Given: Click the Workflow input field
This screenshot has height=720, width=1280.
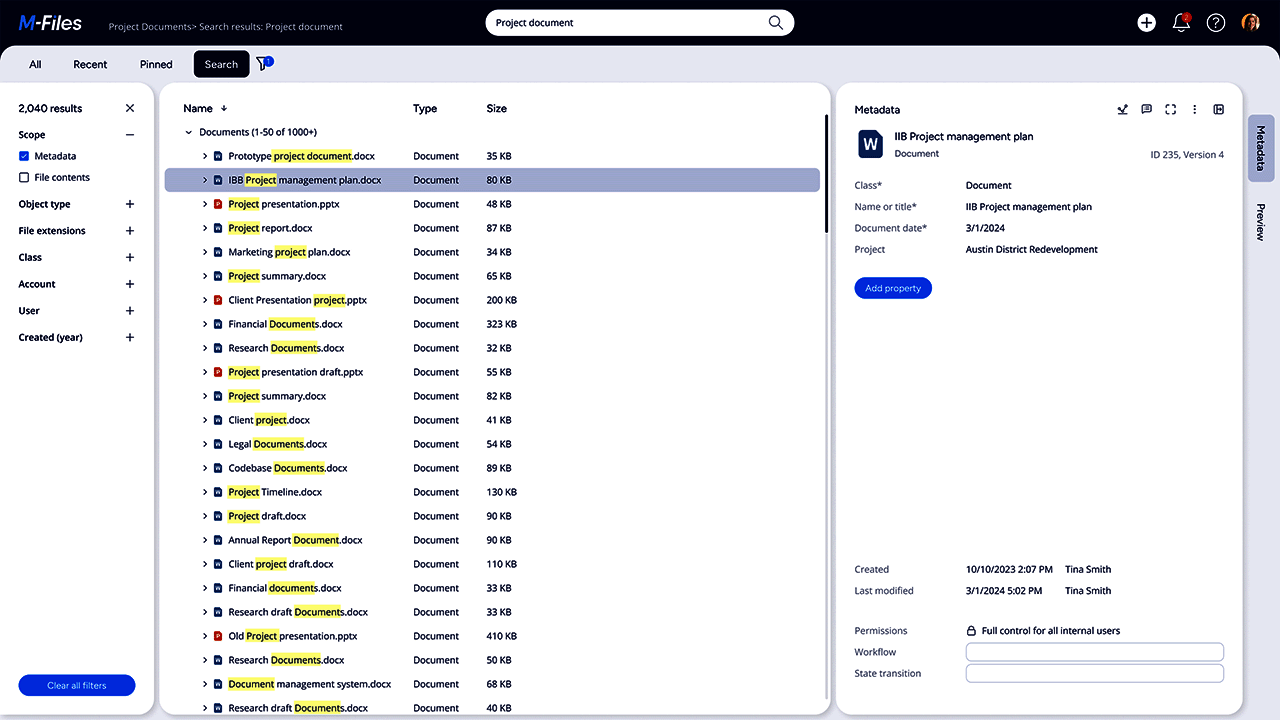Looking at the screenshot, I should (1094, 652).
